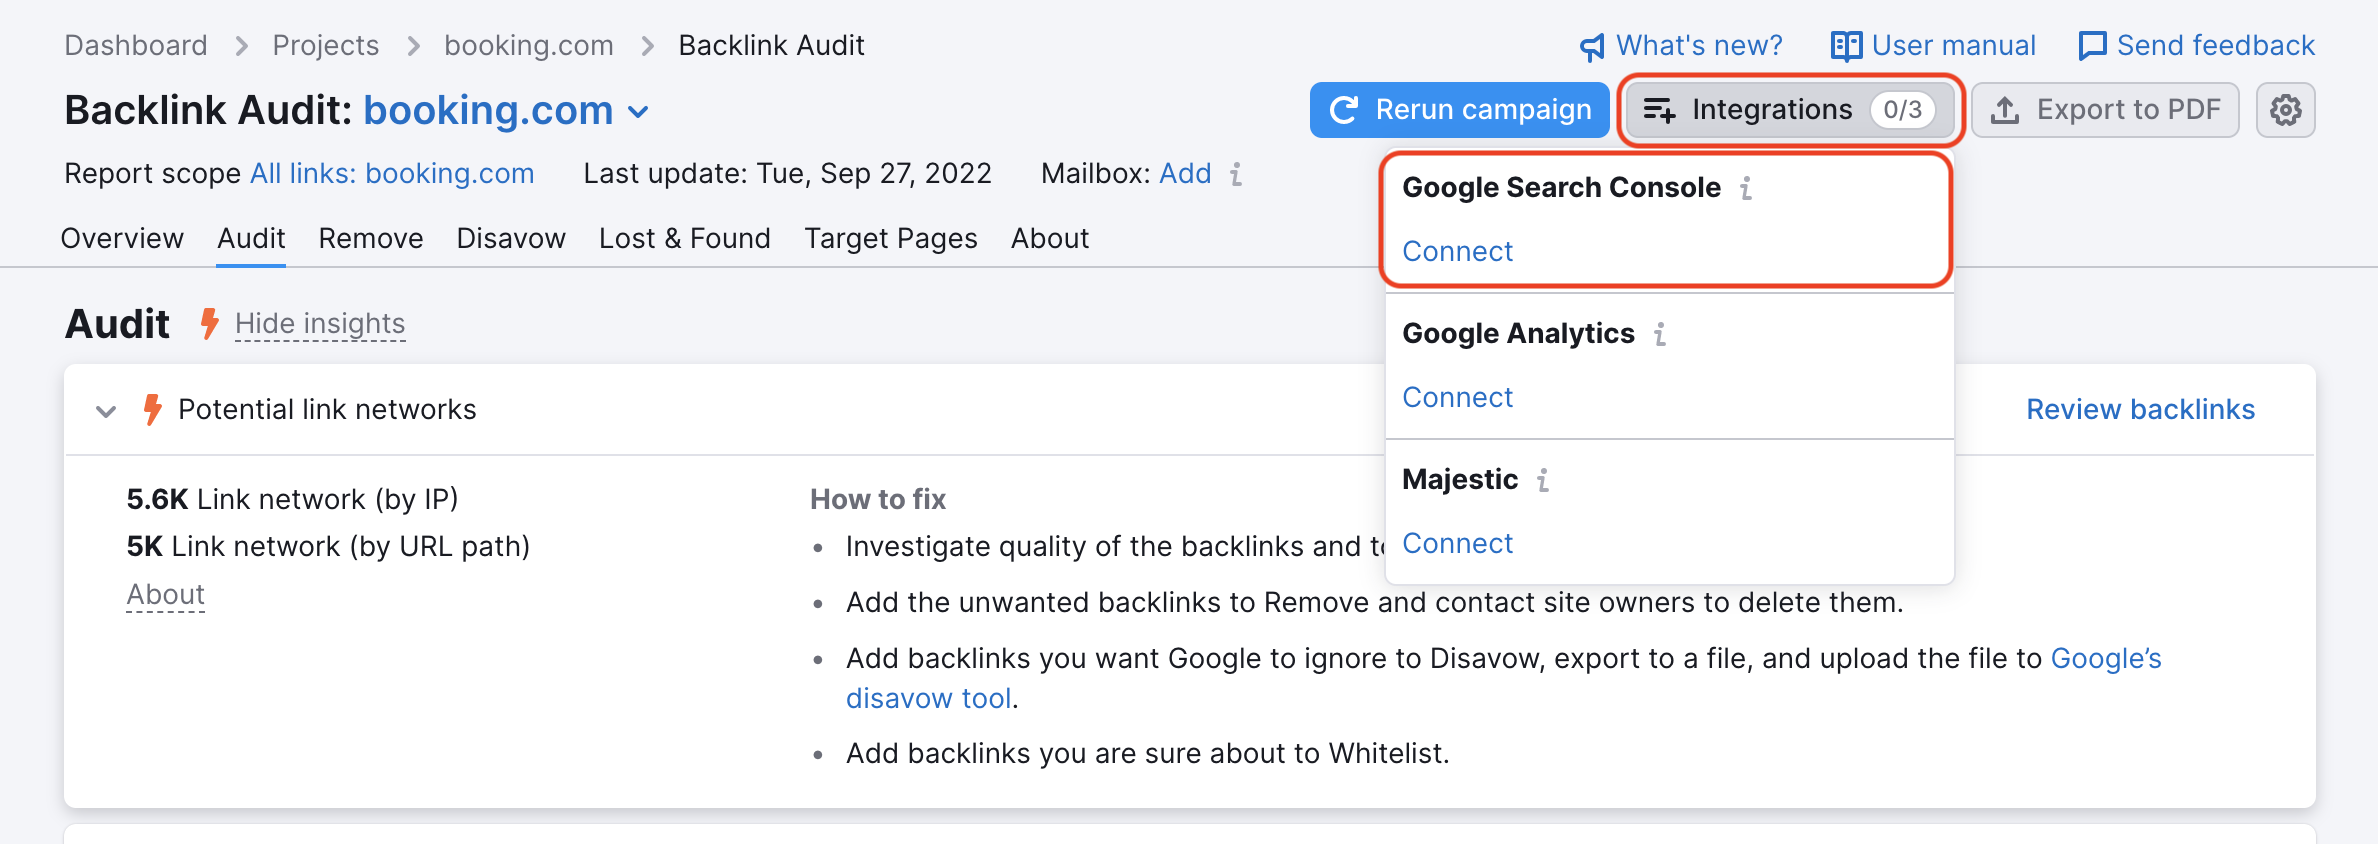This screenshot has width=2378, height=844.
Task: Toggle Hide insights in Audit header
Action: tap(320, 324)
